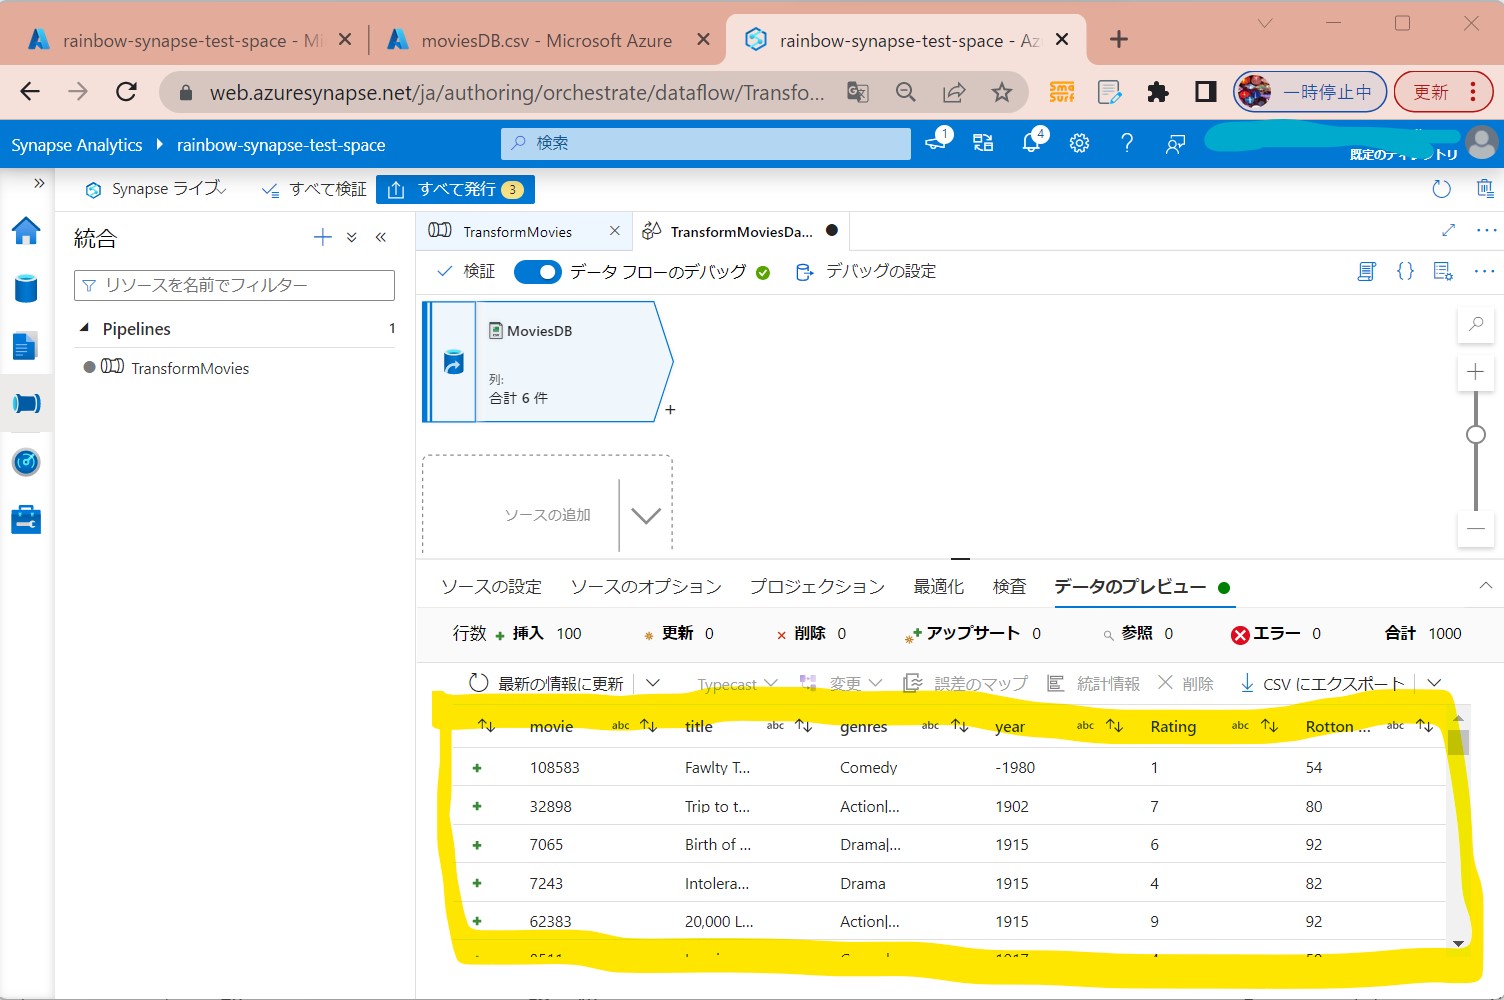Open the code braces JSON icon
Viewport: 1504px width, 1000px height.
pyautogui.click(x=1405, y=271)
